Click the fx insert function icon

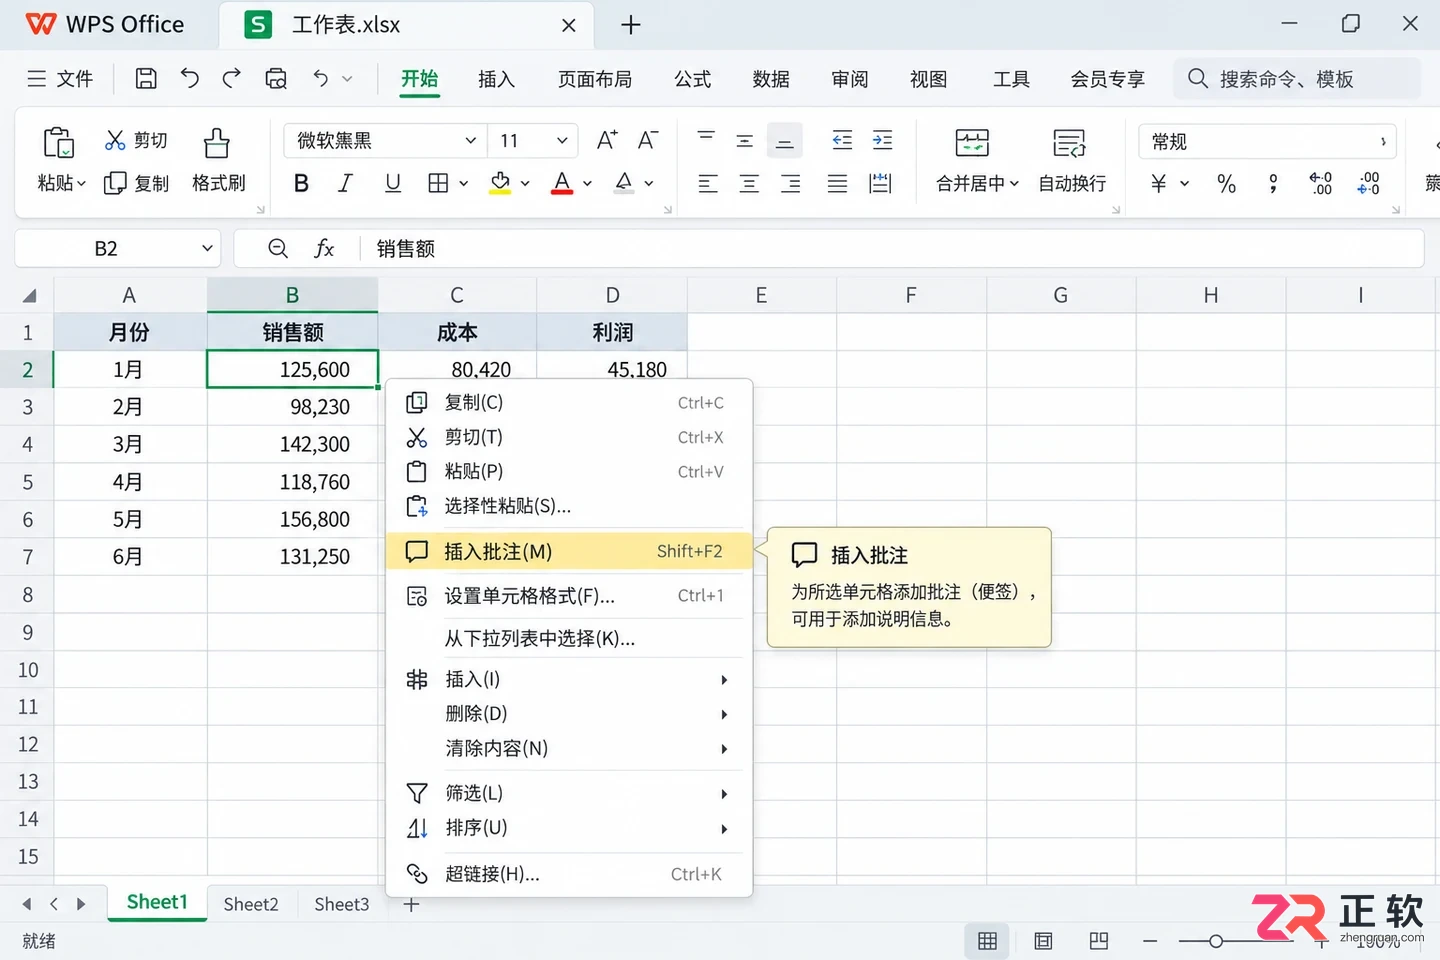point(324,248)
